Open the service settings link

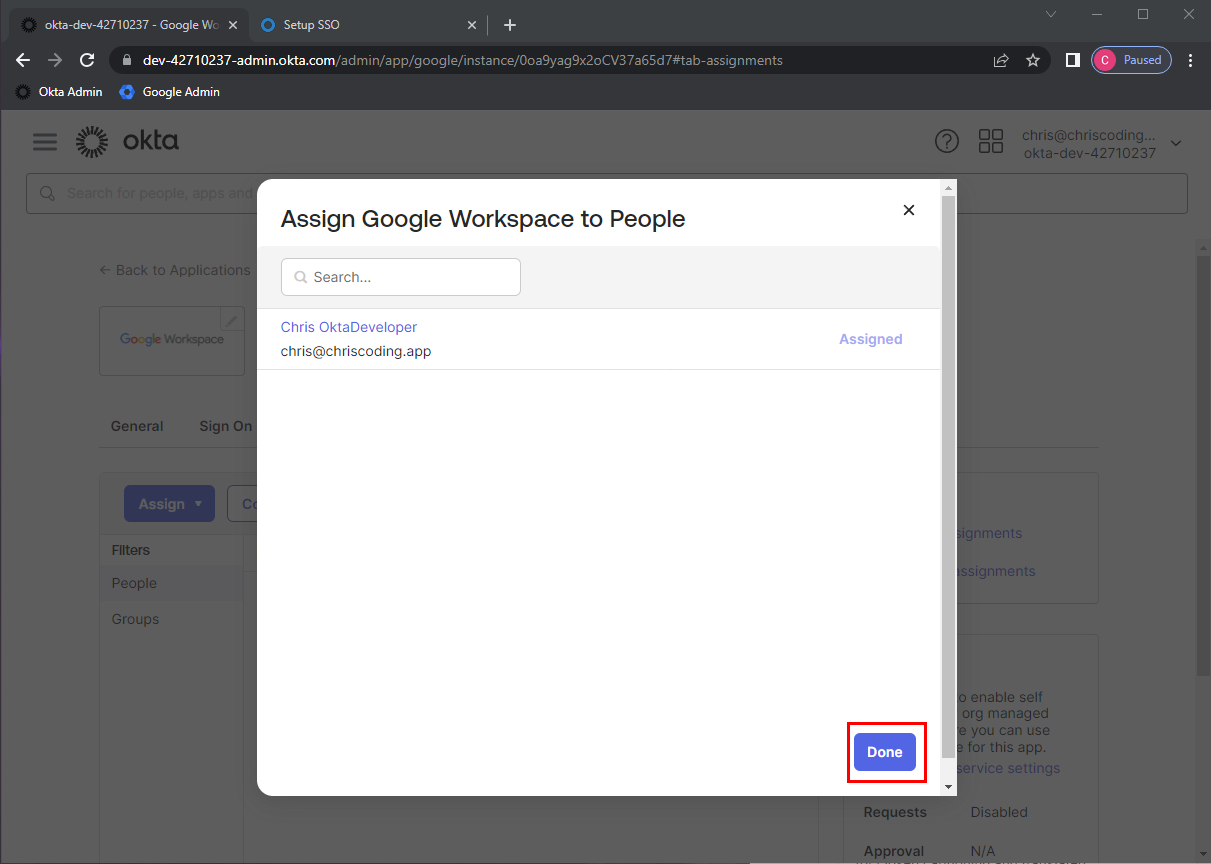[x=1008, y=768]
